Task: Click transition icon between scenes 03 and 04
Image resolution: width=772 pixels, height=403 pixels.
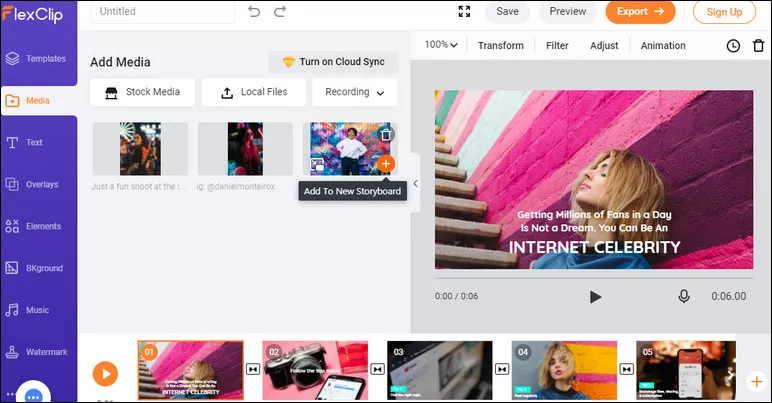Action: [x=502, y=369]
